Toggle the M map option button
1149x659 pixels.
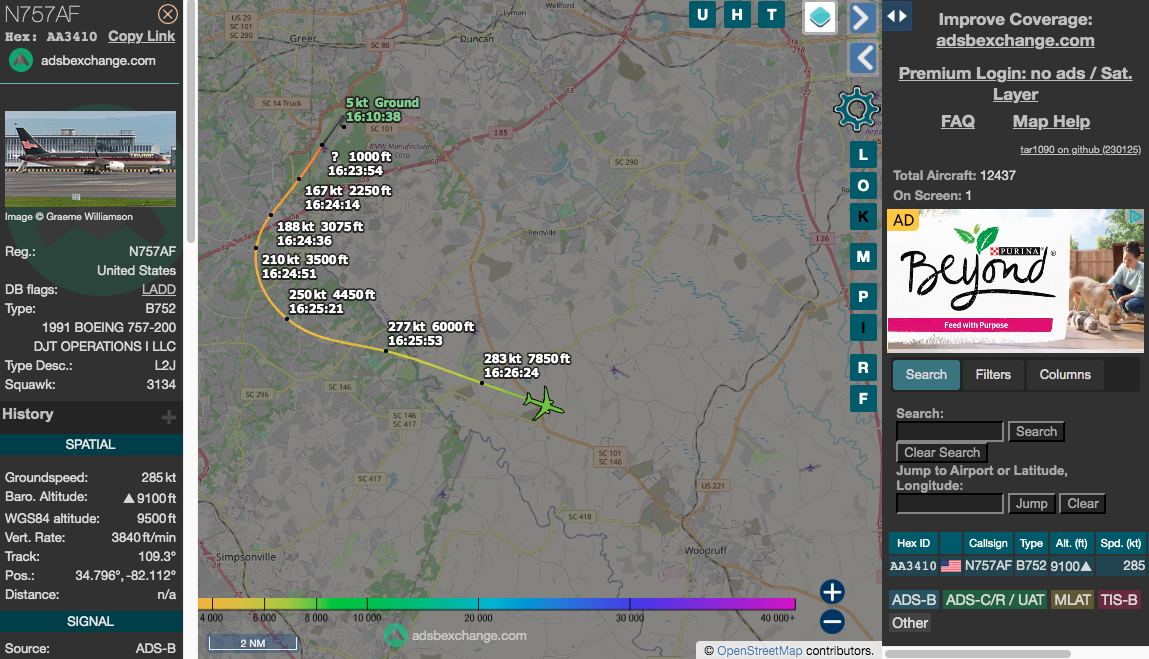(x=863, y=257)
